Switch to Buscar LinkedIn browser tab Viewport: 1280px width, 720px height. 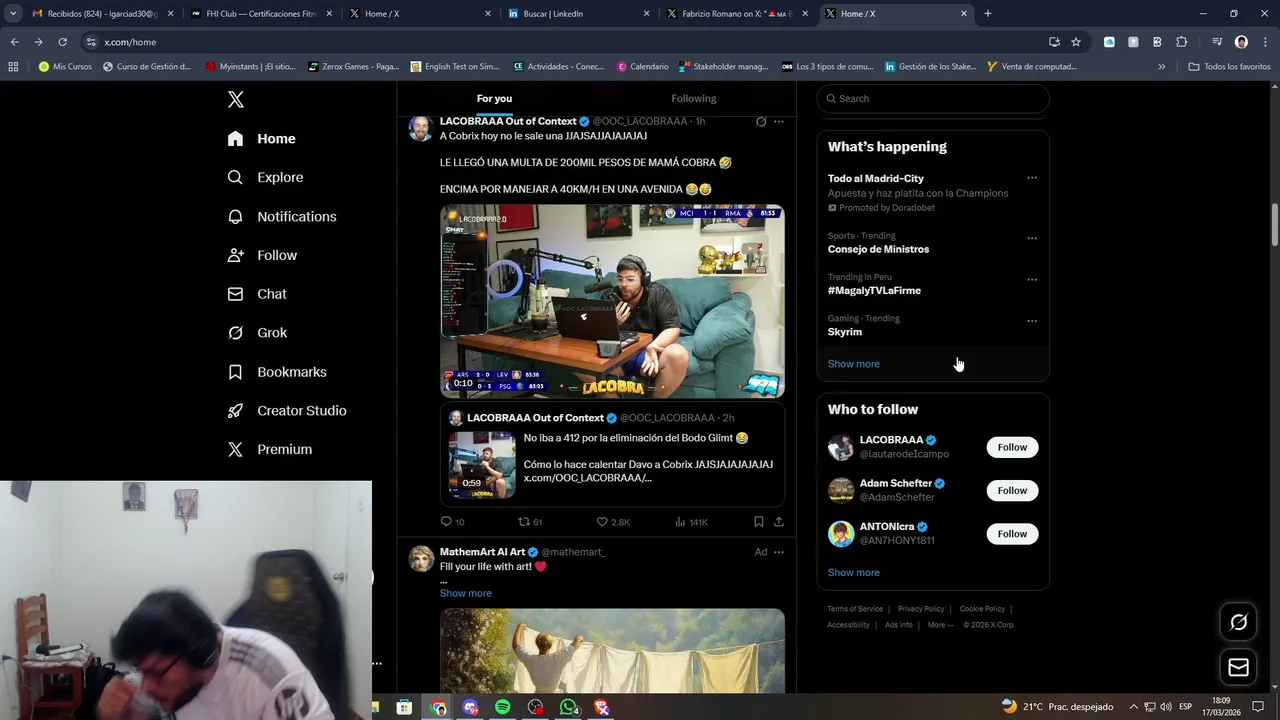578,14
